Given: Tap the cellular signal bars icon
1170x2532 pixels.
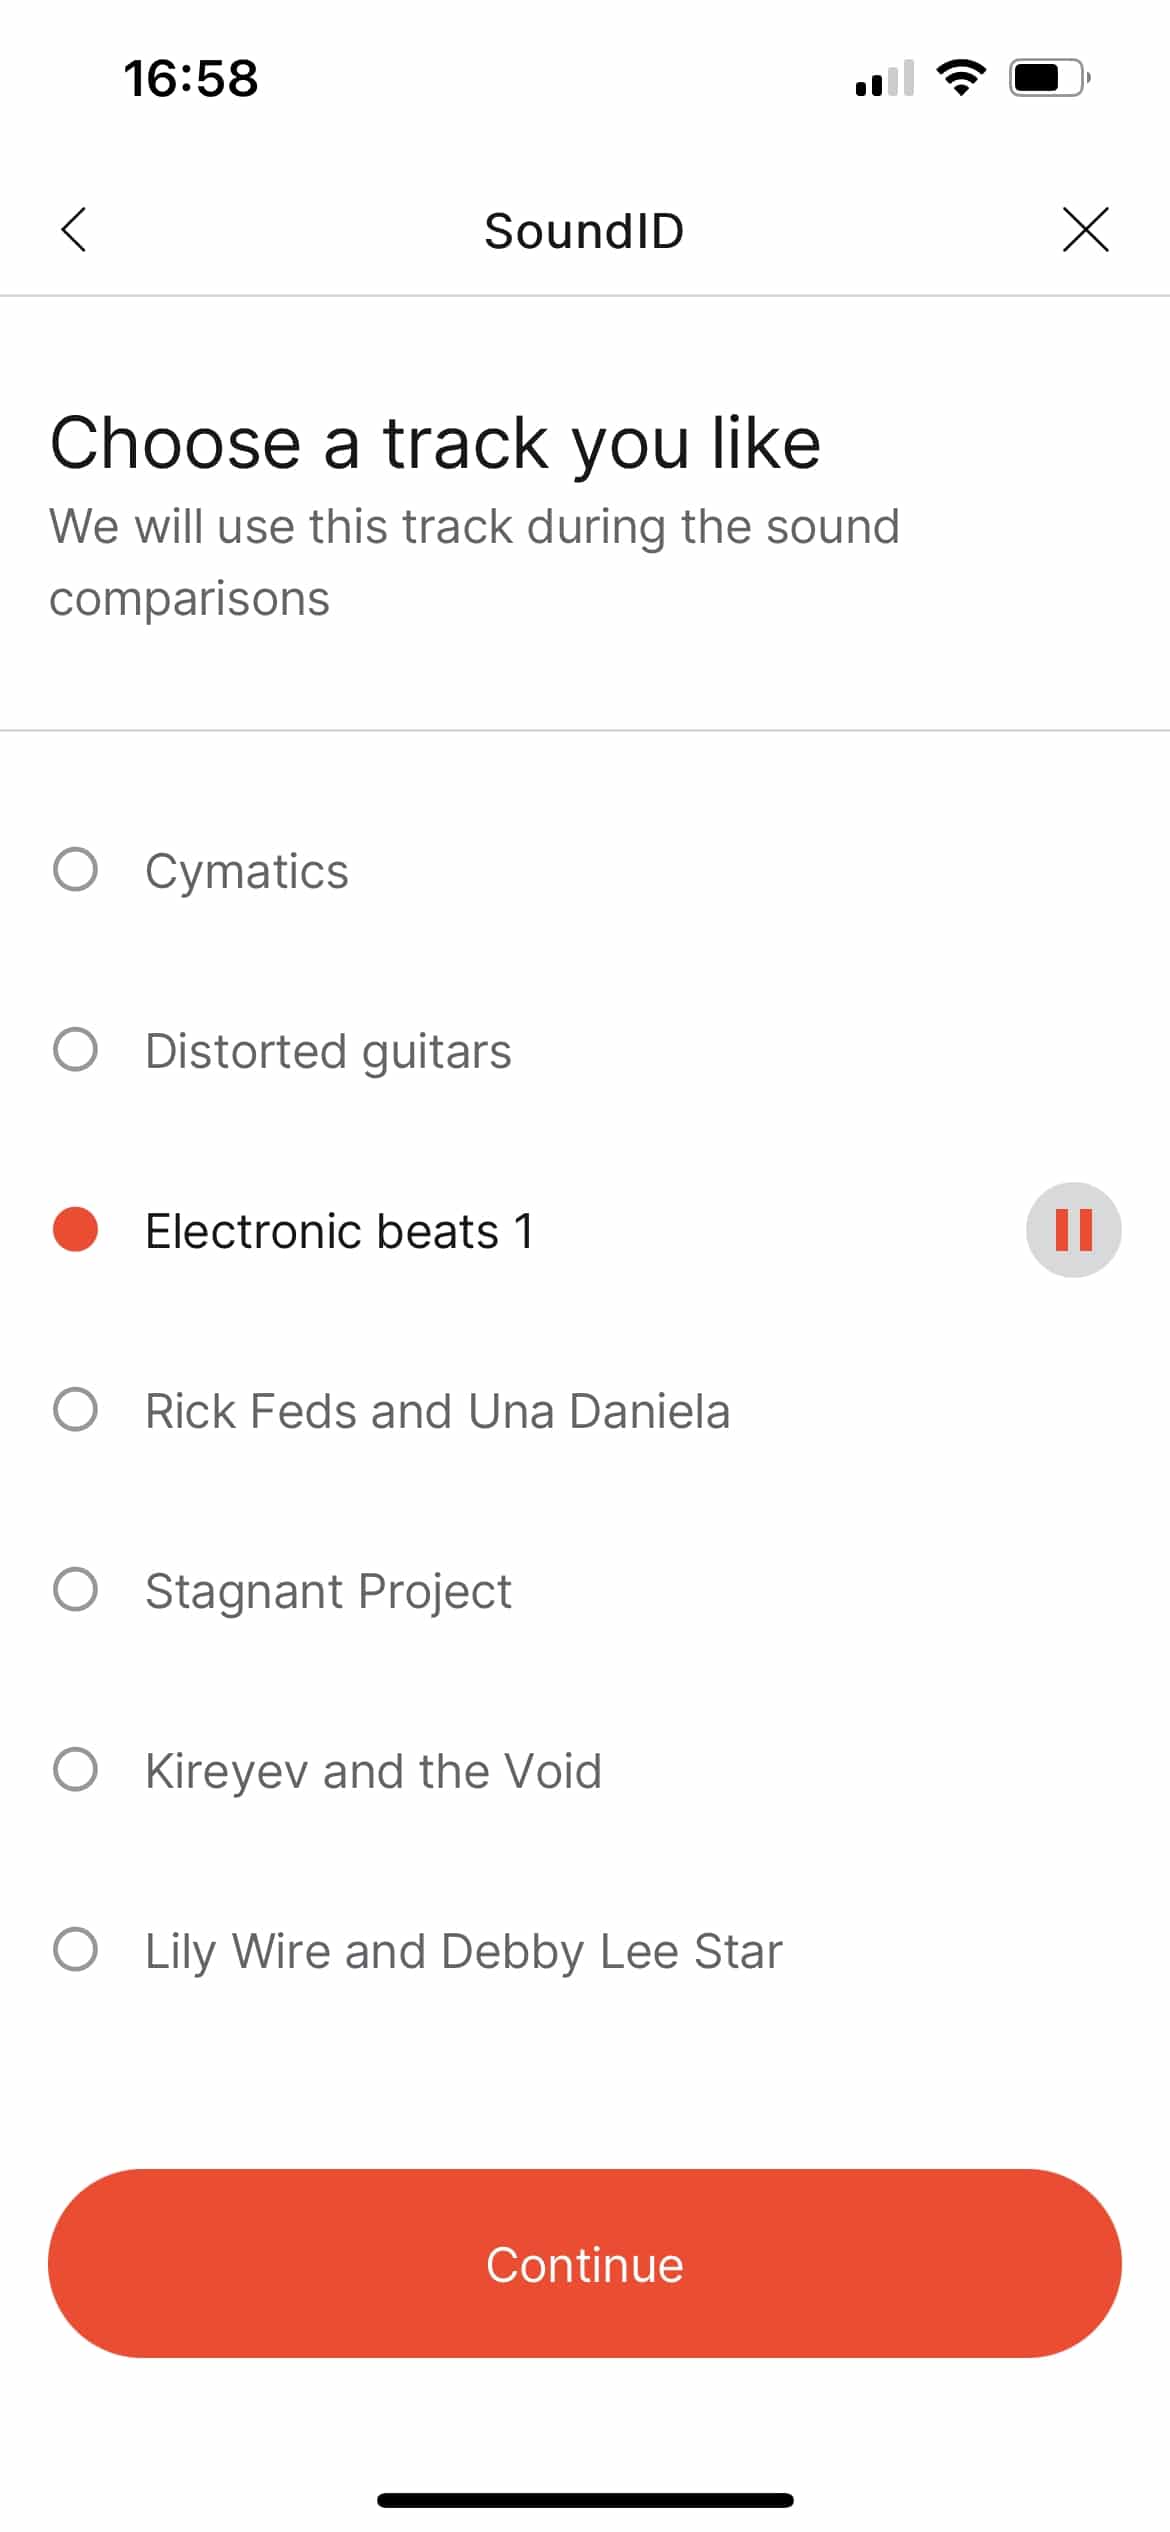Looking at the screenshot, I should pyautogui.click(x=885, y=78).
